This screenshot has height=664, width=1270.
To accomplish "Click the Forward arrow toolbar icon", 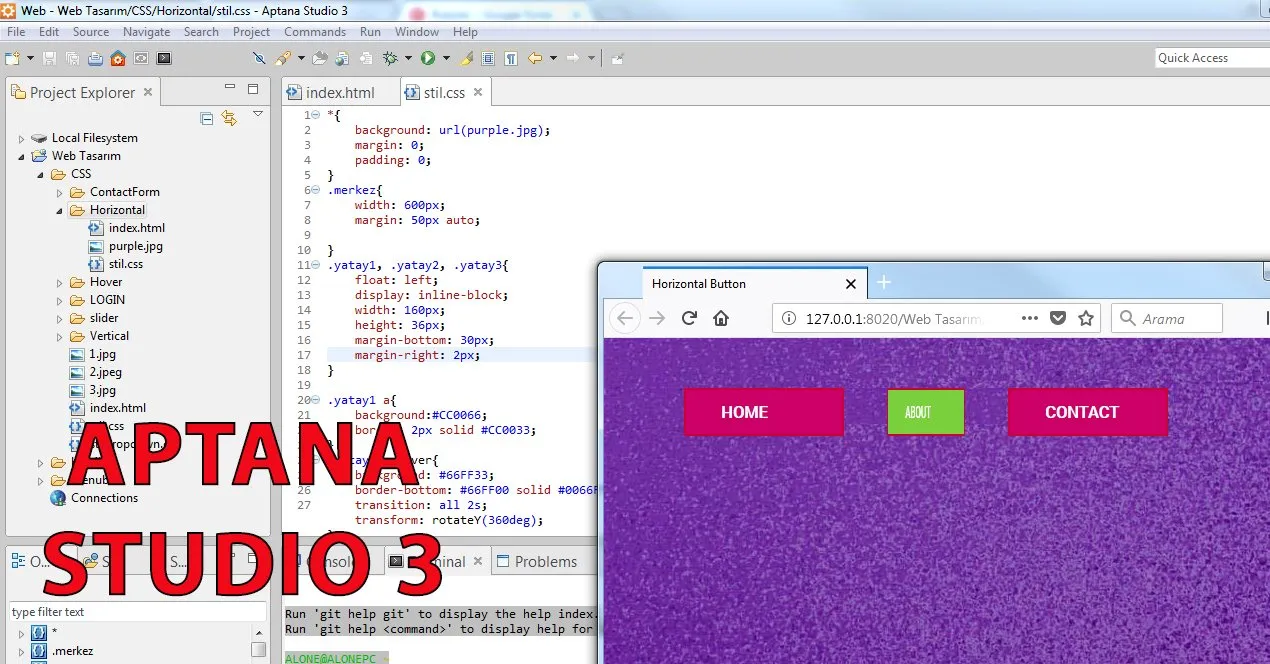I will click(x=573, y=58).
